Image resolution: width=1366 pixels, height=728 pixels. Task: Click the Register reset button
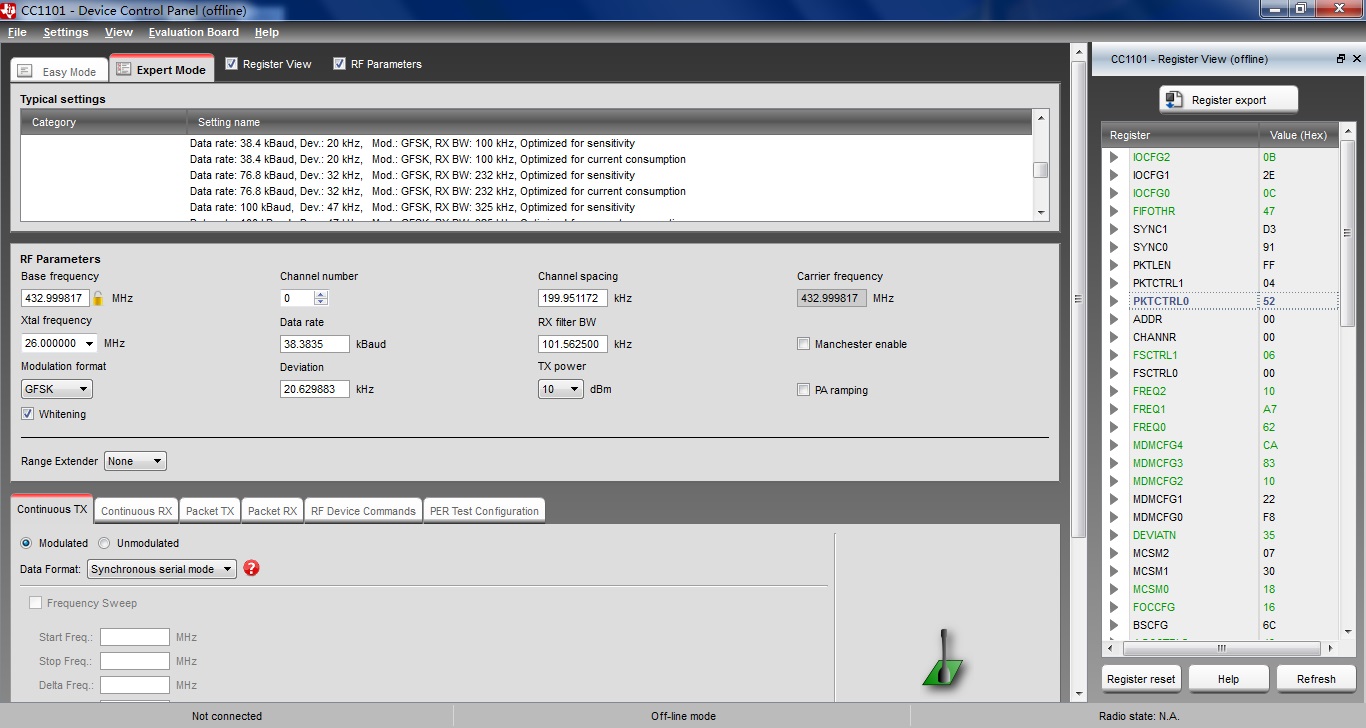1141,679
